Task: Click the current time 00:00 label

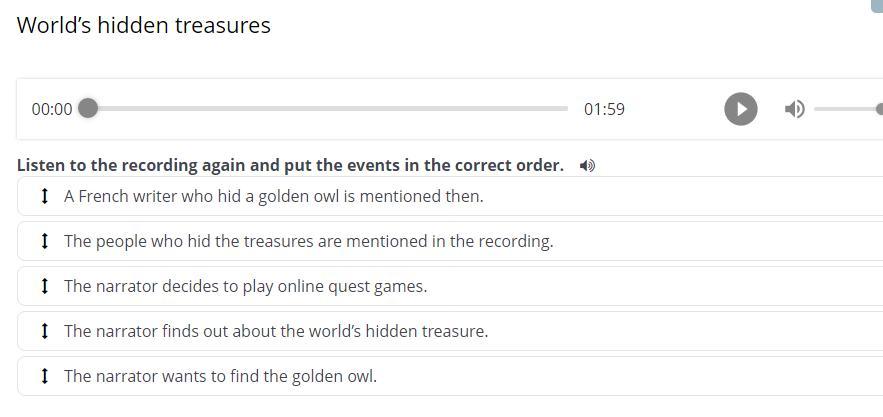Action: click(52, 109)
